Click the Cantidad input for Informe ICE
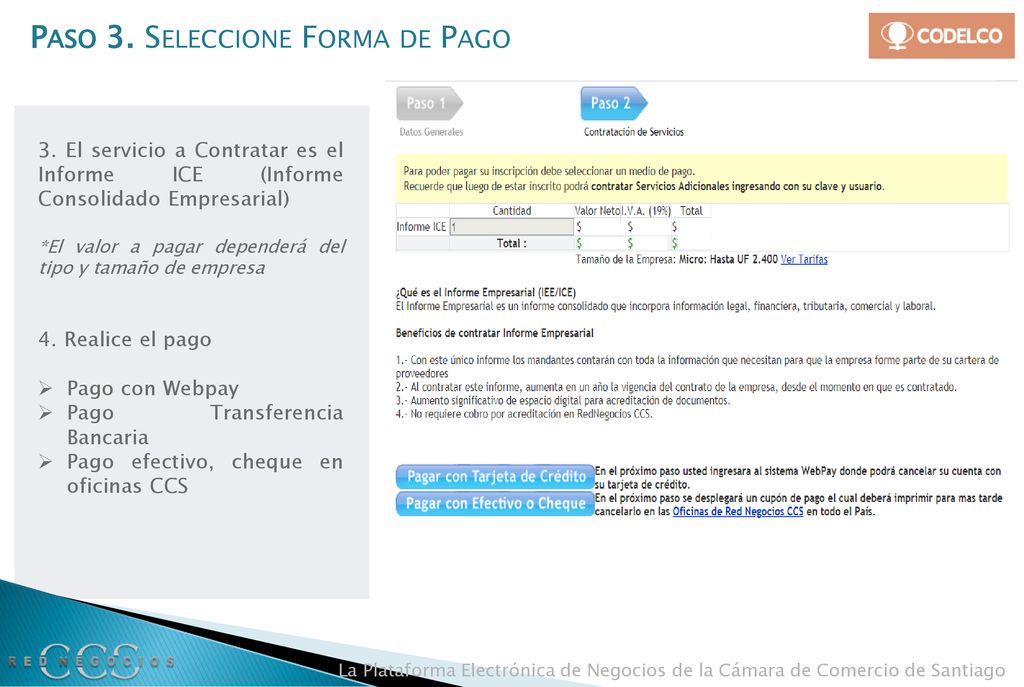Image resolution: width=1024 pixels, height=687 pixels. [511, 227]
